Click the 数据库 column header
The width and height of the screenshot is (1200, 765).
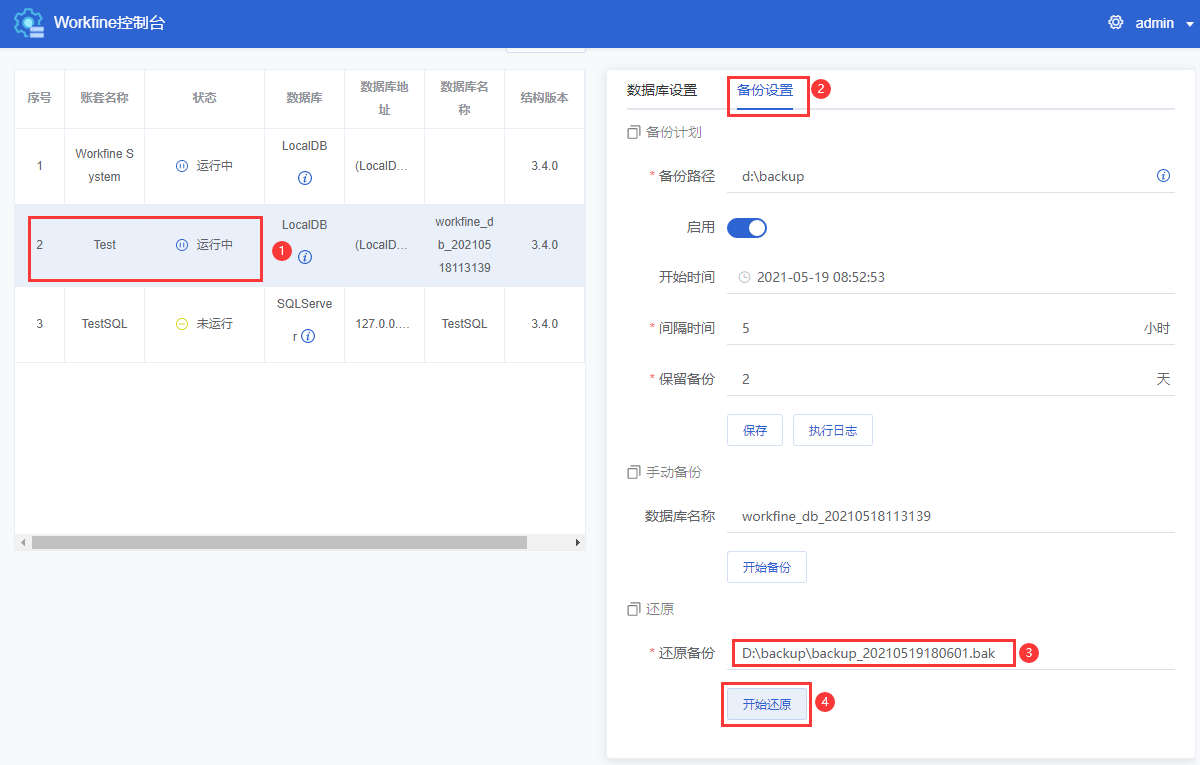pyautogui.click(x=305, y=98)
